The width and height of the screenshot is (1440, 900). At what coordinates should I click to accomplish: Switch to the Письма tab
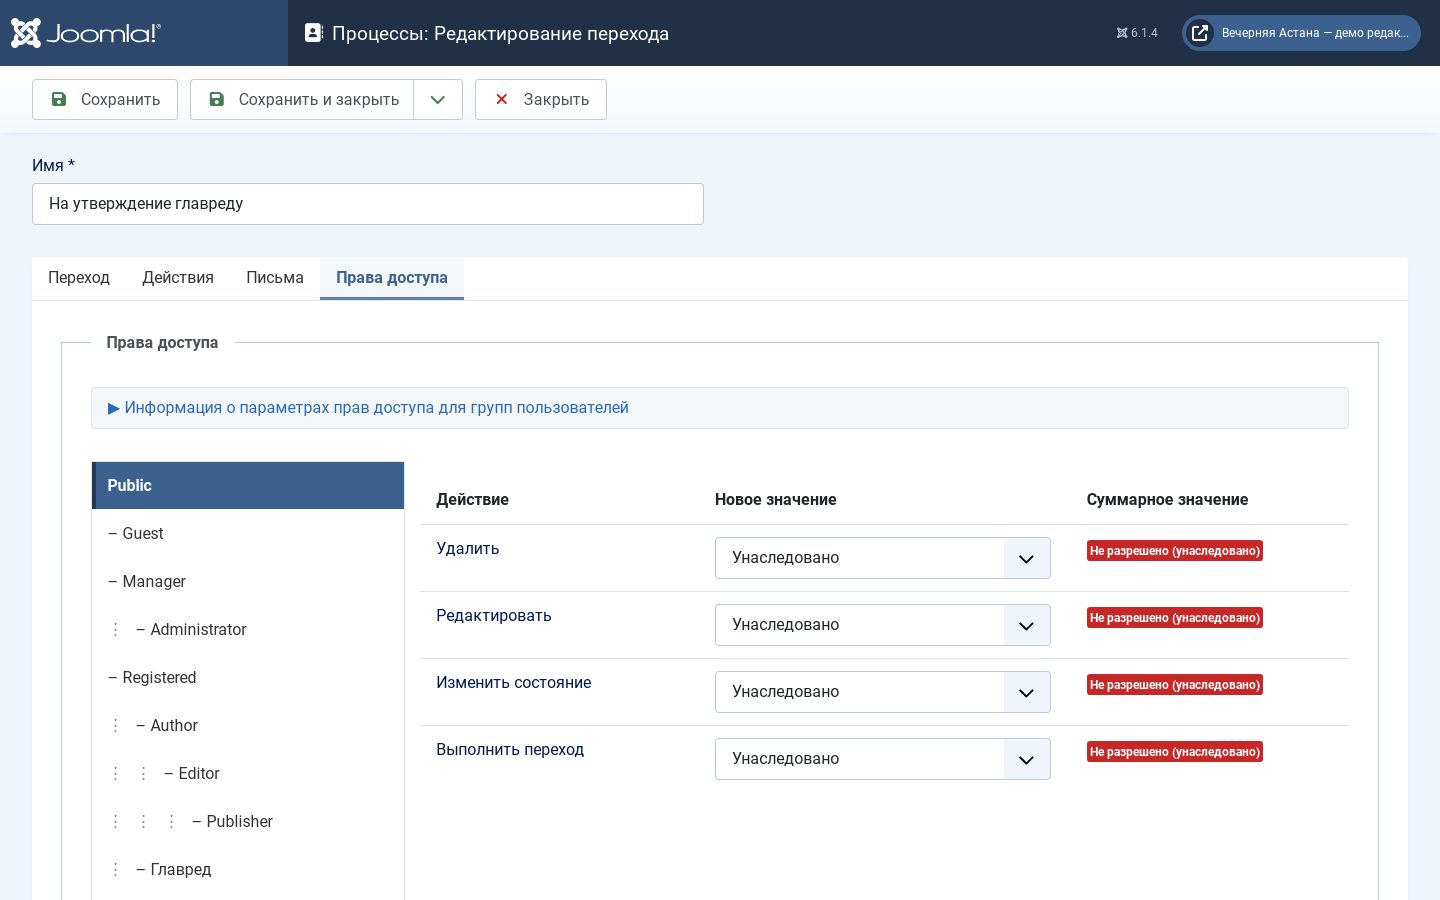(x=275, y=278)
